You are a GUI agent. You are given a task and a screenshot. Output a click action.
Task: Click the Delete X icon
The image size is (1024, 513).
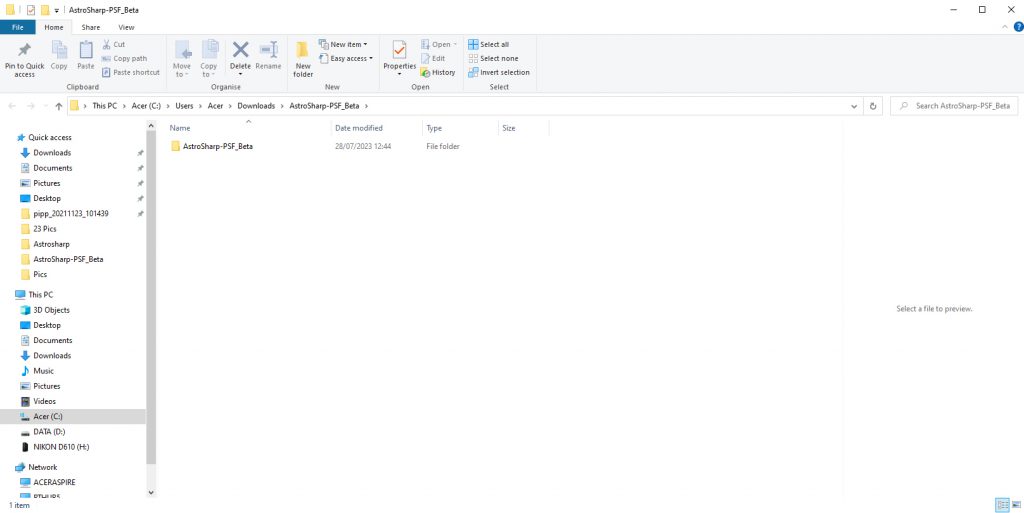240,50
